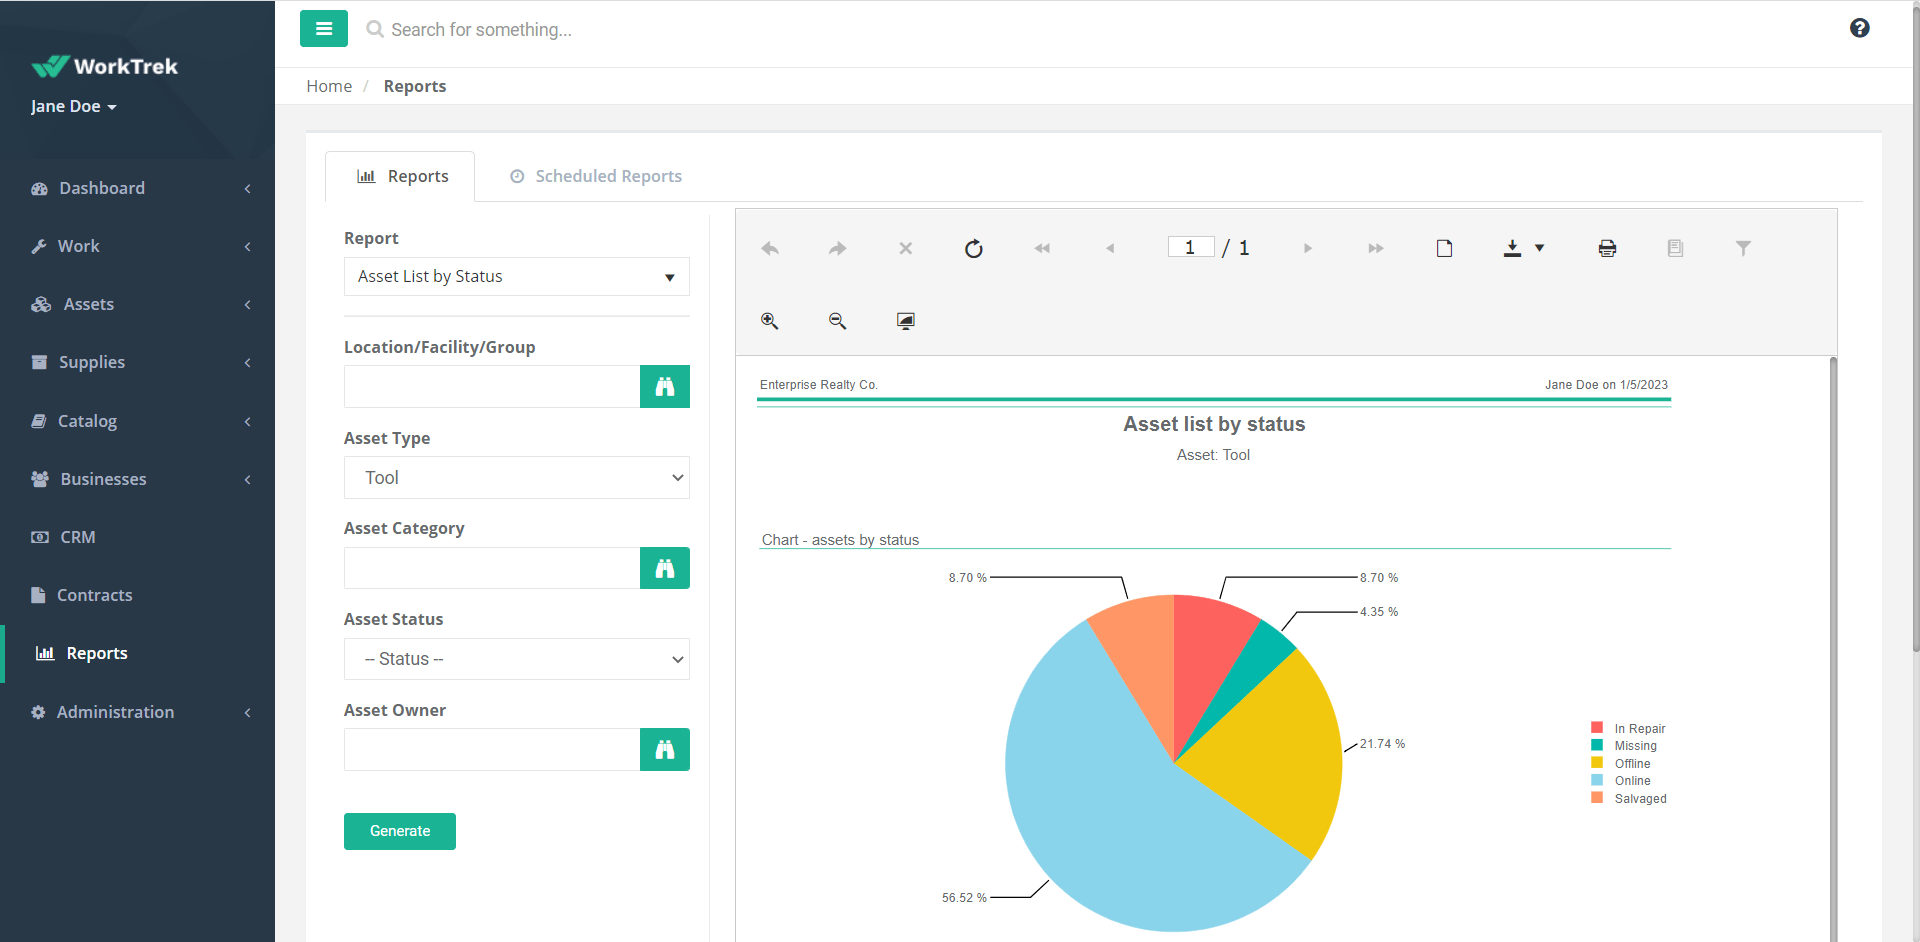Click the refresh report icon
This screenshot has height=942, width=1920.
pyautogui.click(x=973, y=248)
